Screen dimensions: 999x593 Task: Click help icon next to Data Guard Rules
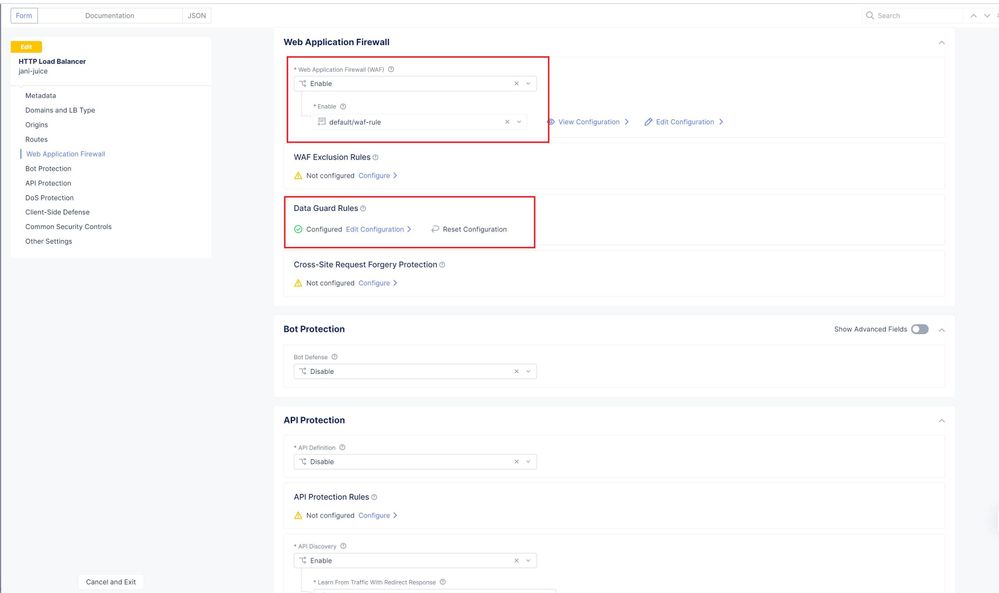[363, 209]
